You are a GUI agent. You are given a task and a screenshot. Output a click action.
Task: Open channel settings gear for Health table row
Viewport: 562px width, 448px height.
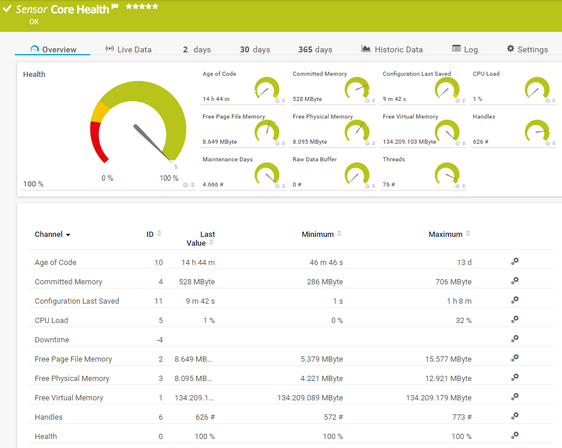[x=515, y=436]
